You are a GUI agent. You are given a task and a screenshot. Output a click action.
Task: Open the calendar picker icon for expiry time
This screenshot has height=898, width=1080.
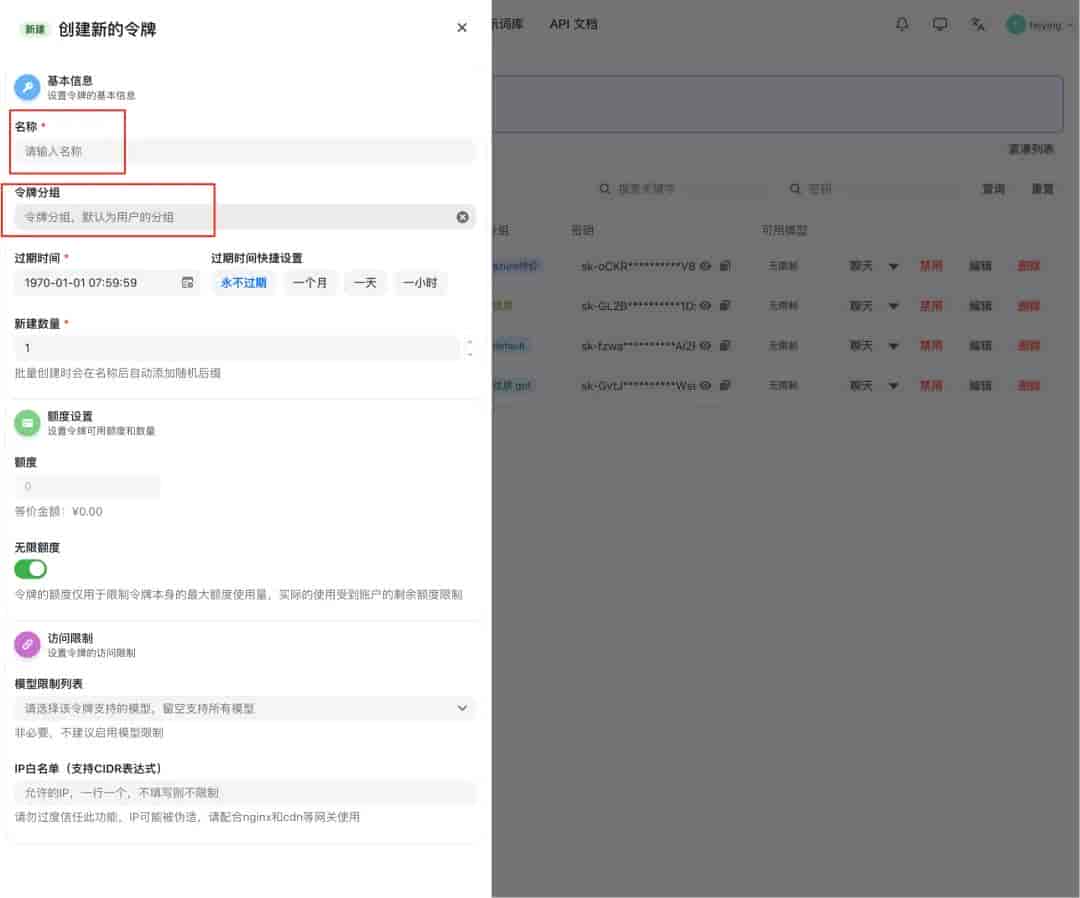[187, 282]
